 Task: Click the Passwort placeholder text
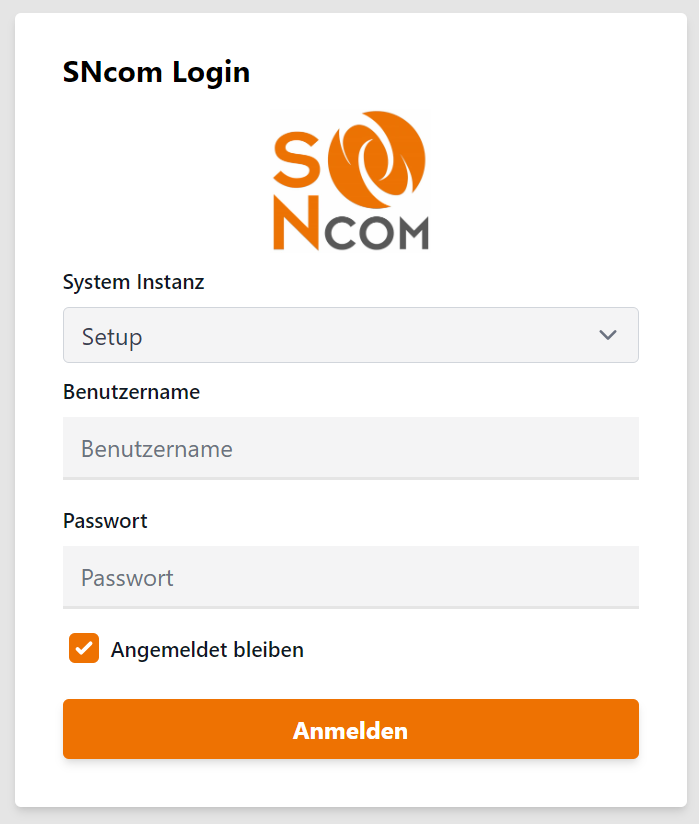point(127,578)
